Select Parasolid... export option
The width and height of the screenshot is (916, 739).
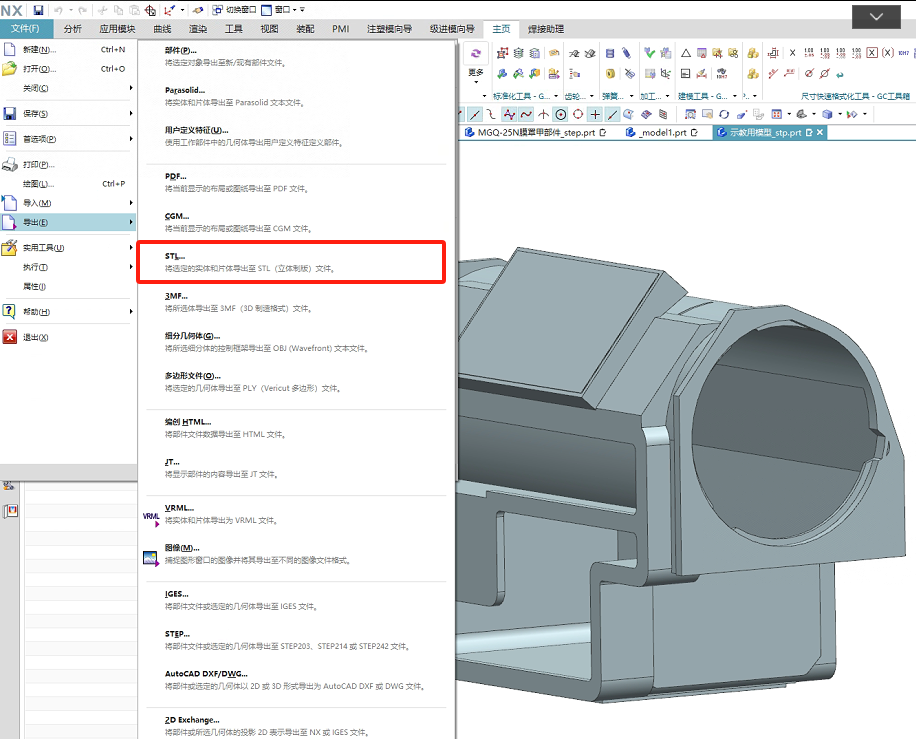[296, 96]
